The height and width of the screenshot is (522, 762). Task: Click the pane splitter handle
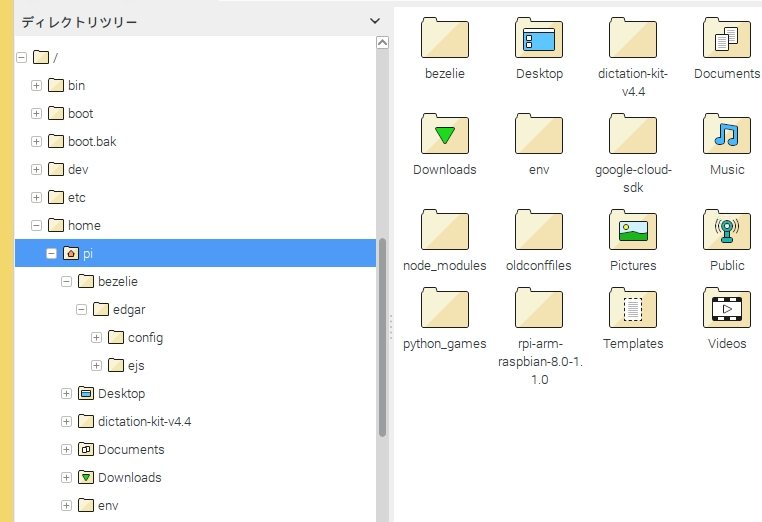(x=390, y=325)
